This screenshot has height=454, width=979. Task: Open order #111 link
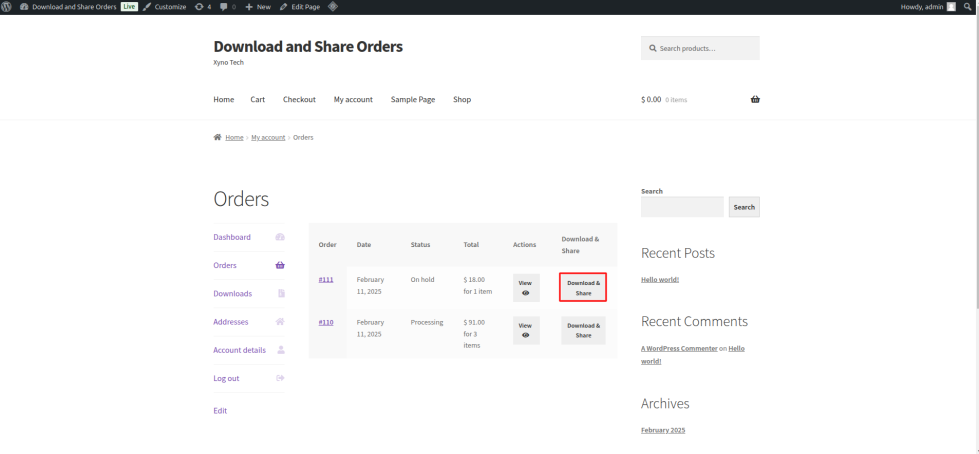[x=326, y=279]
